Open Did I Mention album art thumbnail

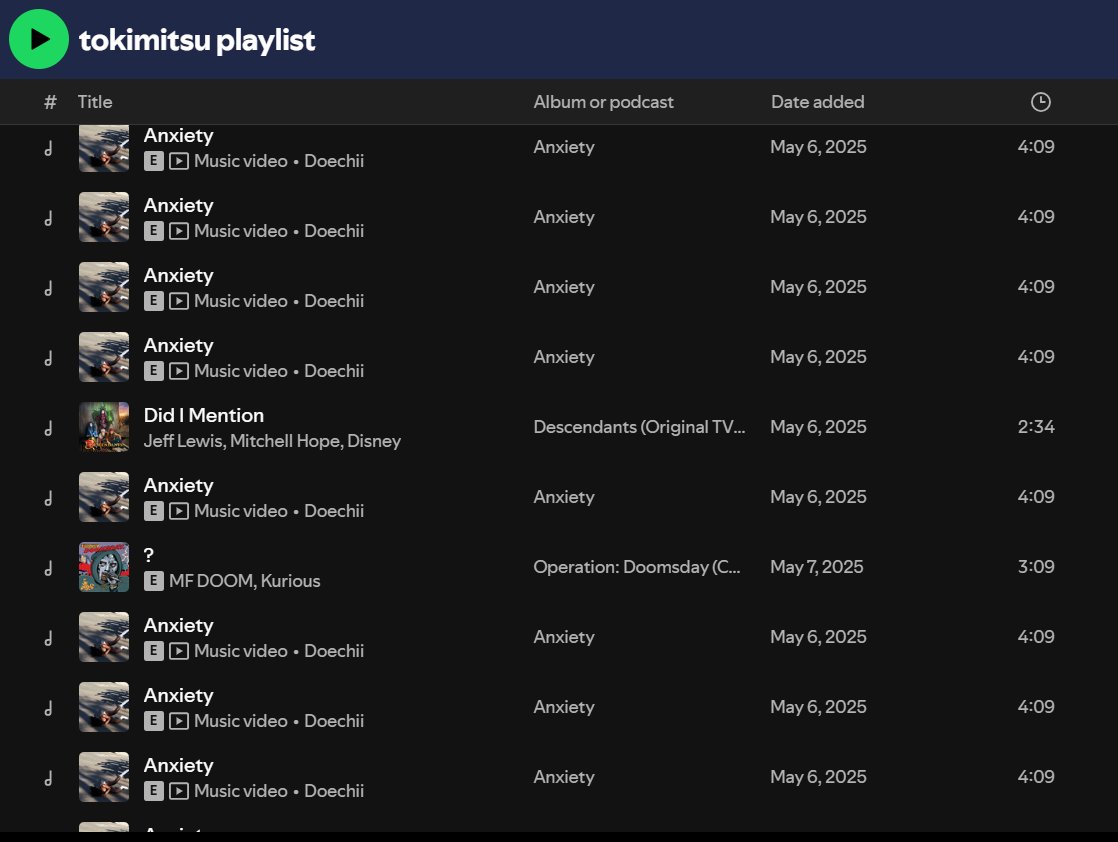(x=104, y=427)
